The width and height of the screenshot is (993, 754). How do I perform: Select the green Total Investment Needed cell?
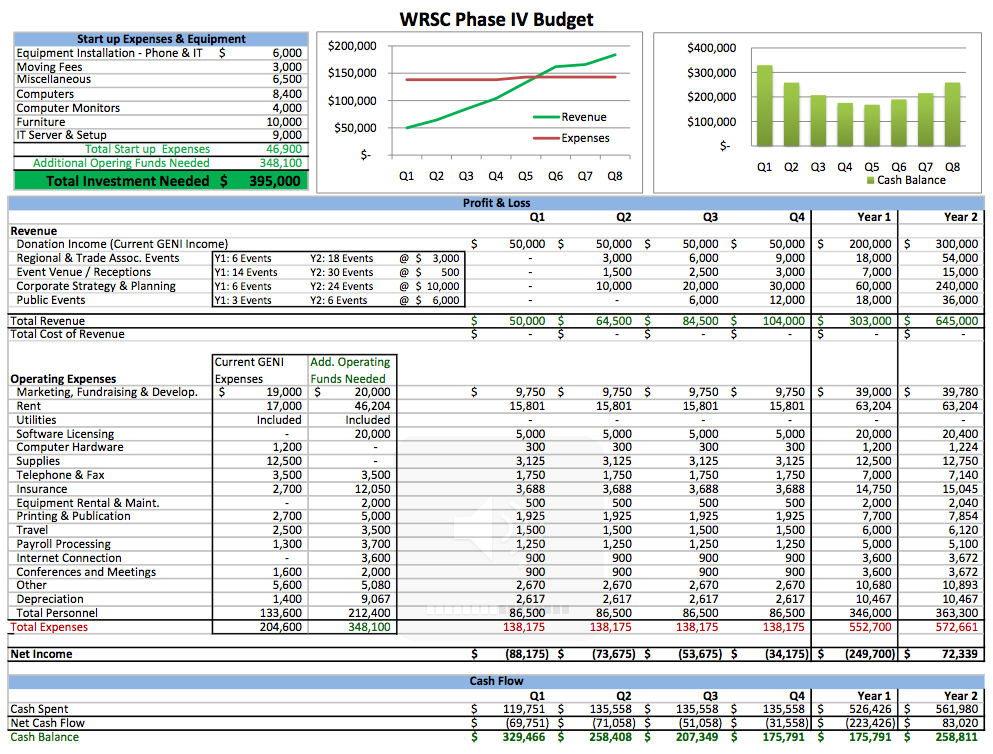point(161,181)
